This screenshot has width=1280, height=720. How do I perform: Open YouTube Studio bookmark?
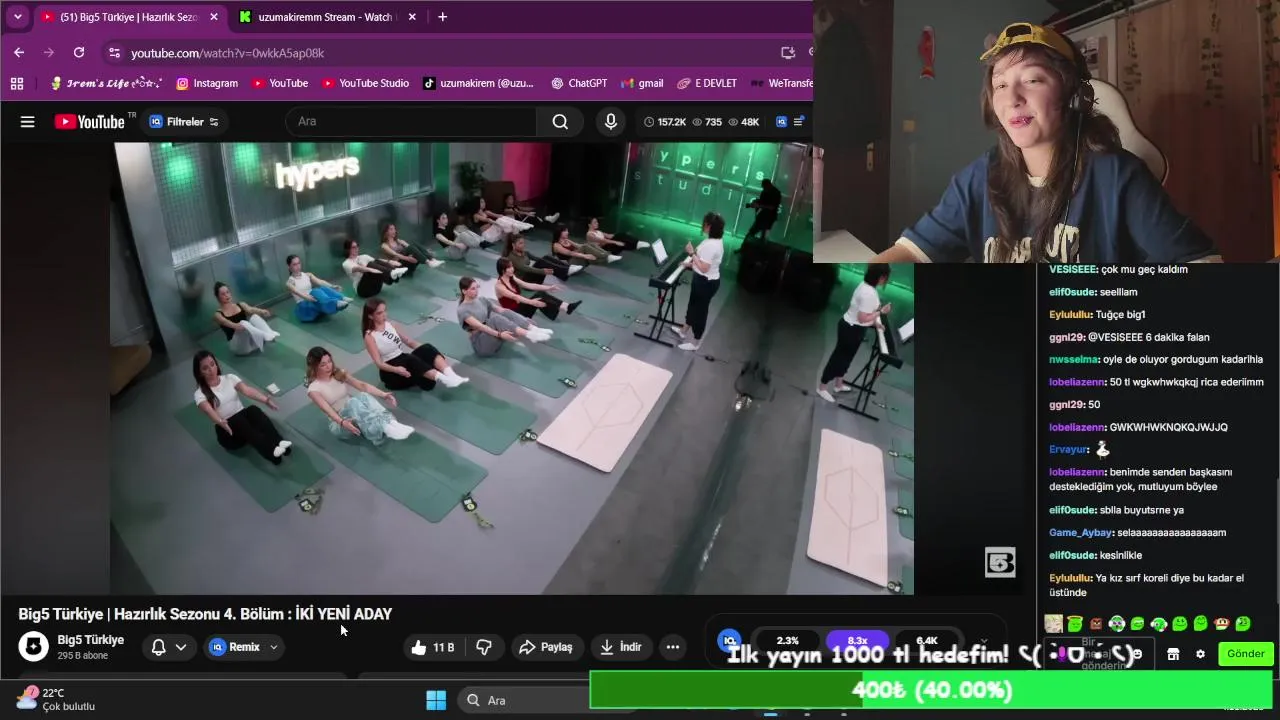coord(364,83)
